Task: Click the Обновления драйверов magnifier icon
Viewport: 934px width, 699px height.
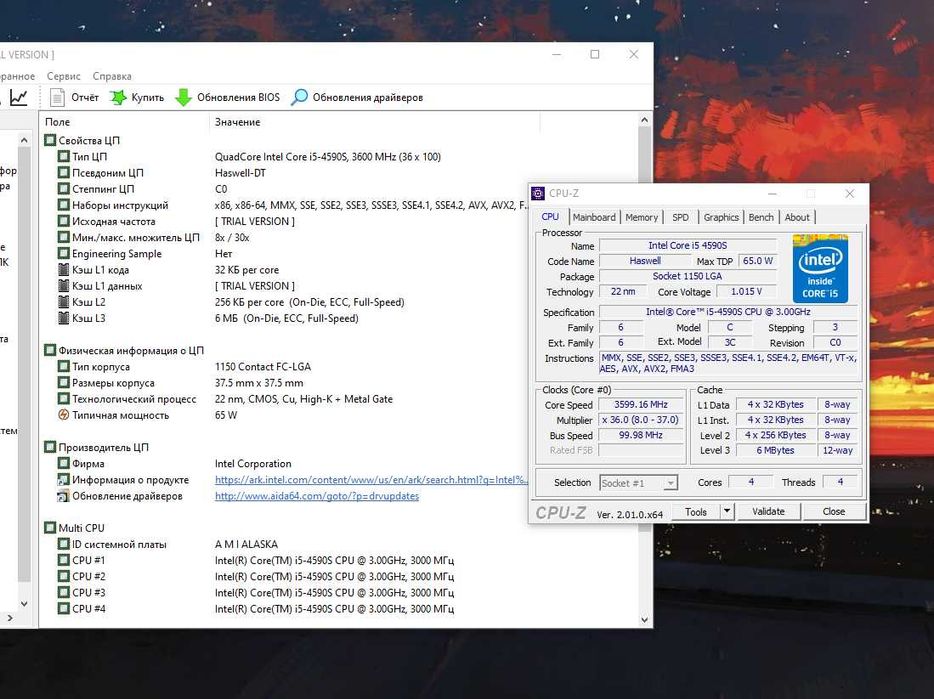Action: click(x=299, y=97)
